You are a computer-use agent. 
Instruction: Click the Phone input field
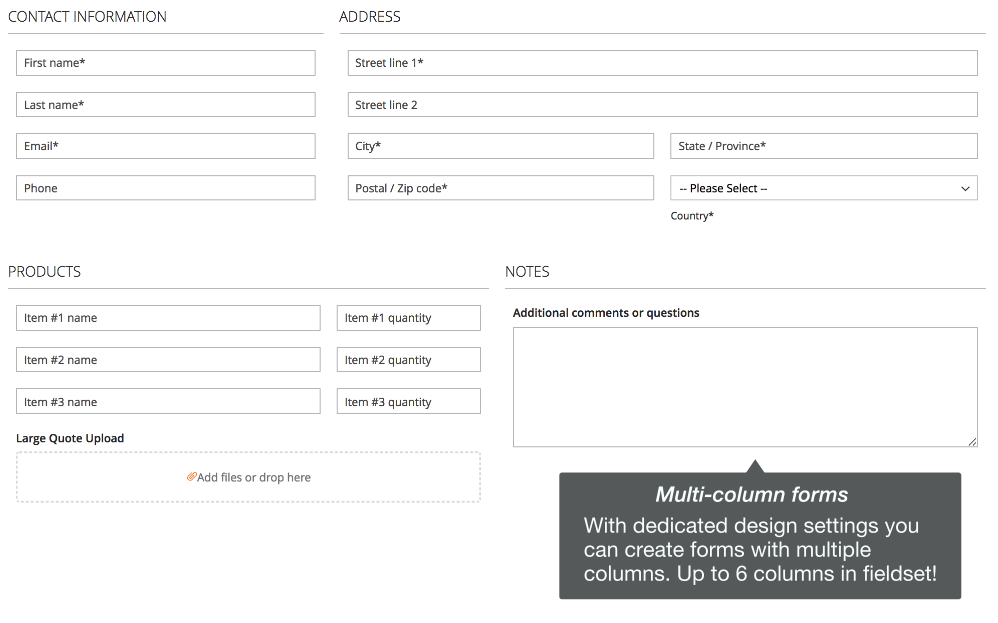165,188
